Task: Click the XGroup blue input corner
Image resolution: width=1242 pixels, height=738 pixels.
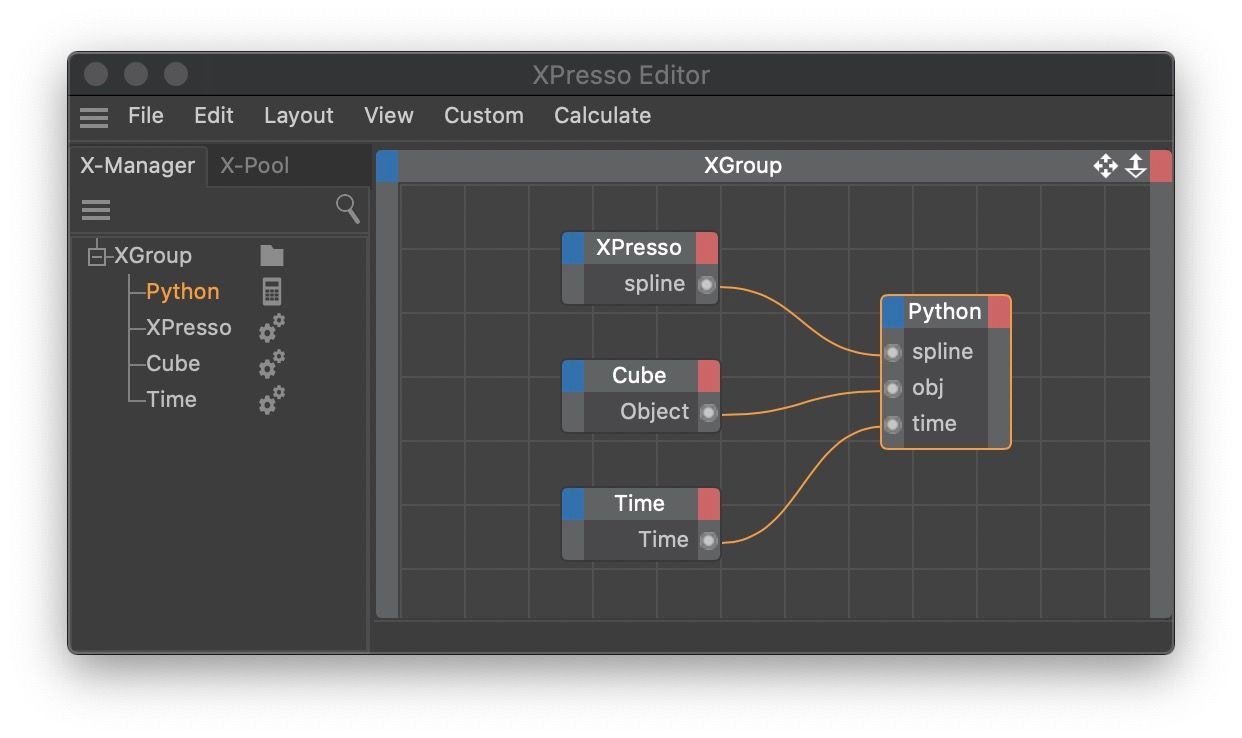Action: pyautogui.click(x=387, y=166)
